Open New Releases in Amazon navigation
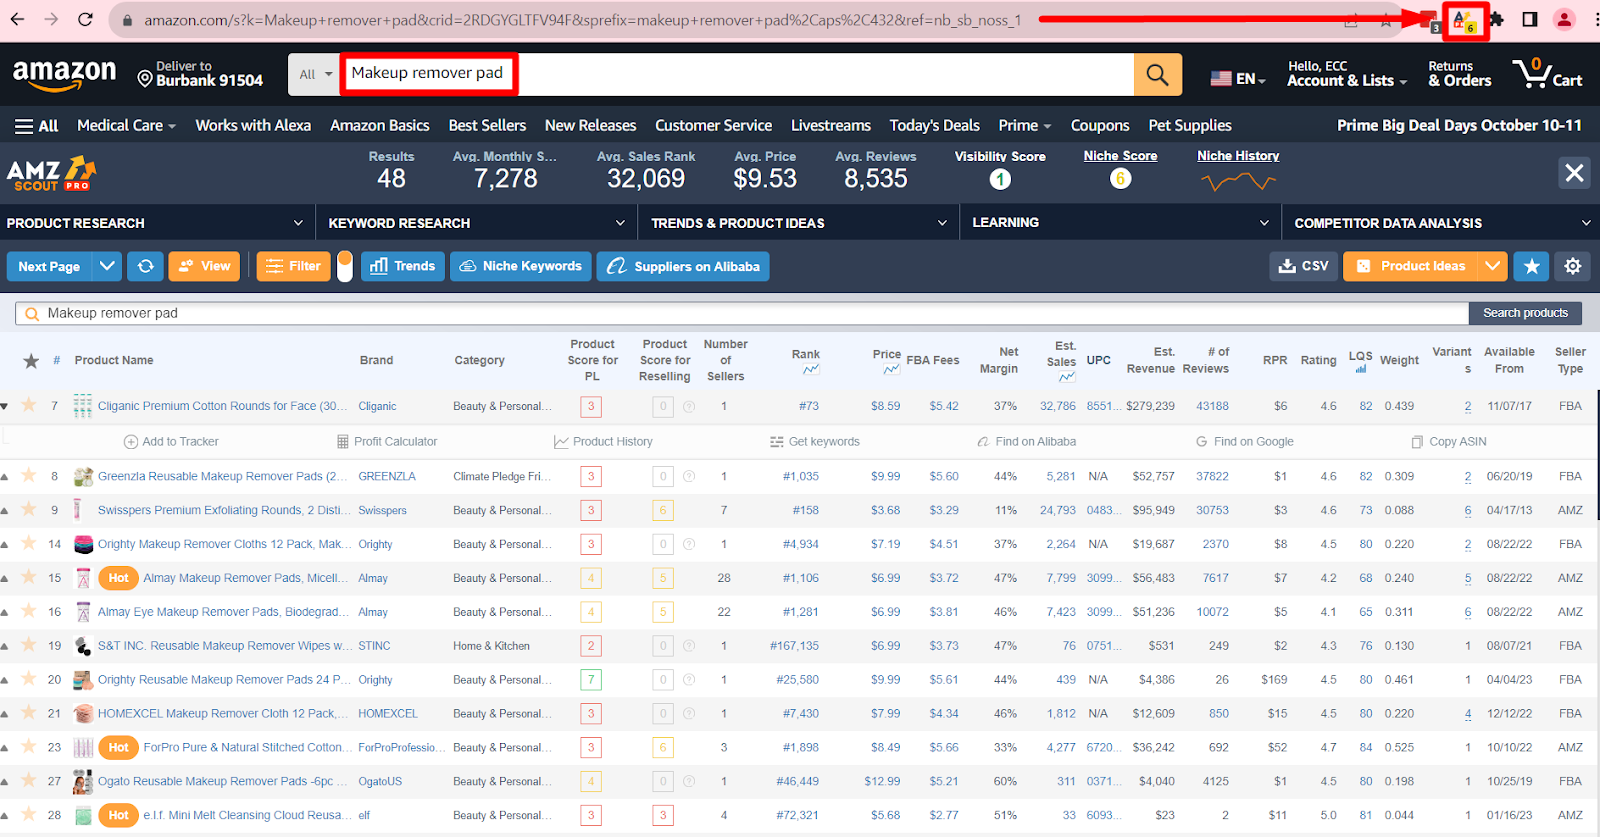This screenshot has width=1600, height=837. [590, 126]
